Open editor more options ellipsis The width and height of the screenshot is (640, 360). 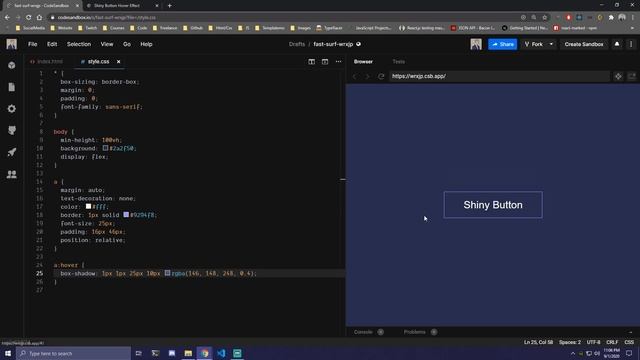pos(338,62)
